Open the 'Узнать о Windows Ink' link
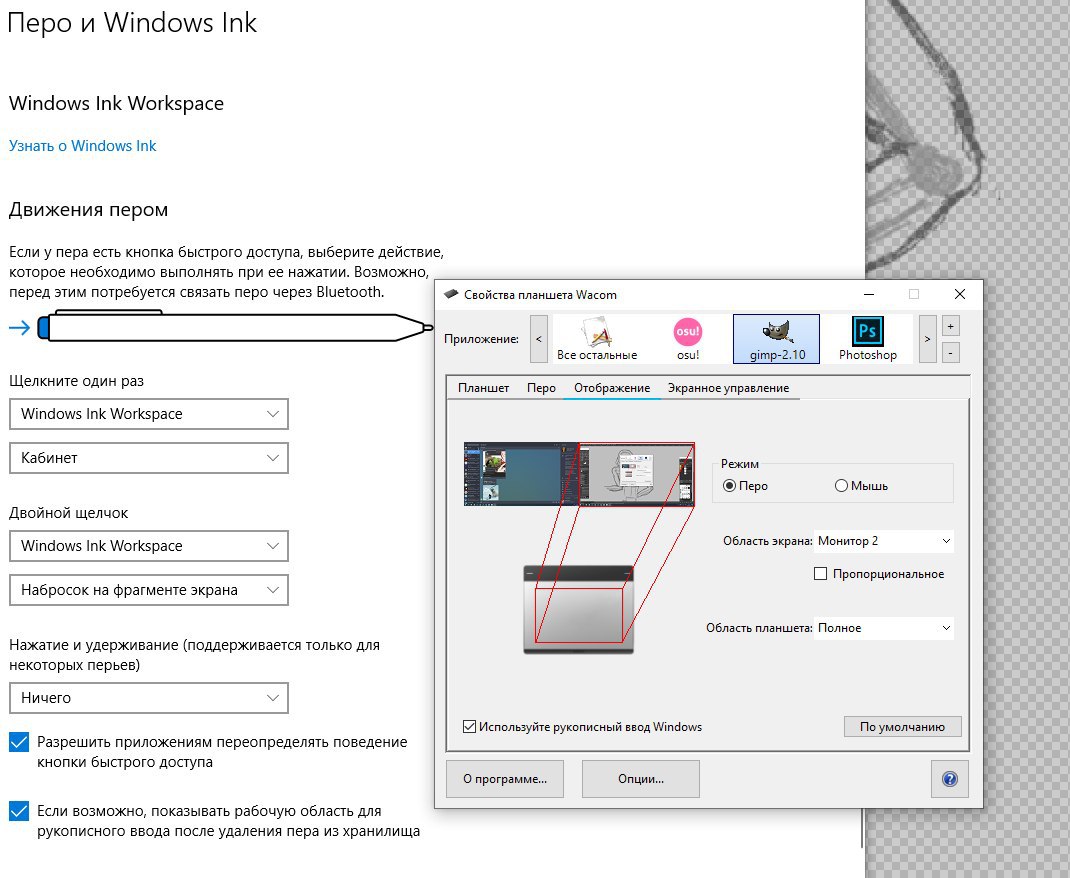Viewport: 1070px width, 878px height. 83,146
